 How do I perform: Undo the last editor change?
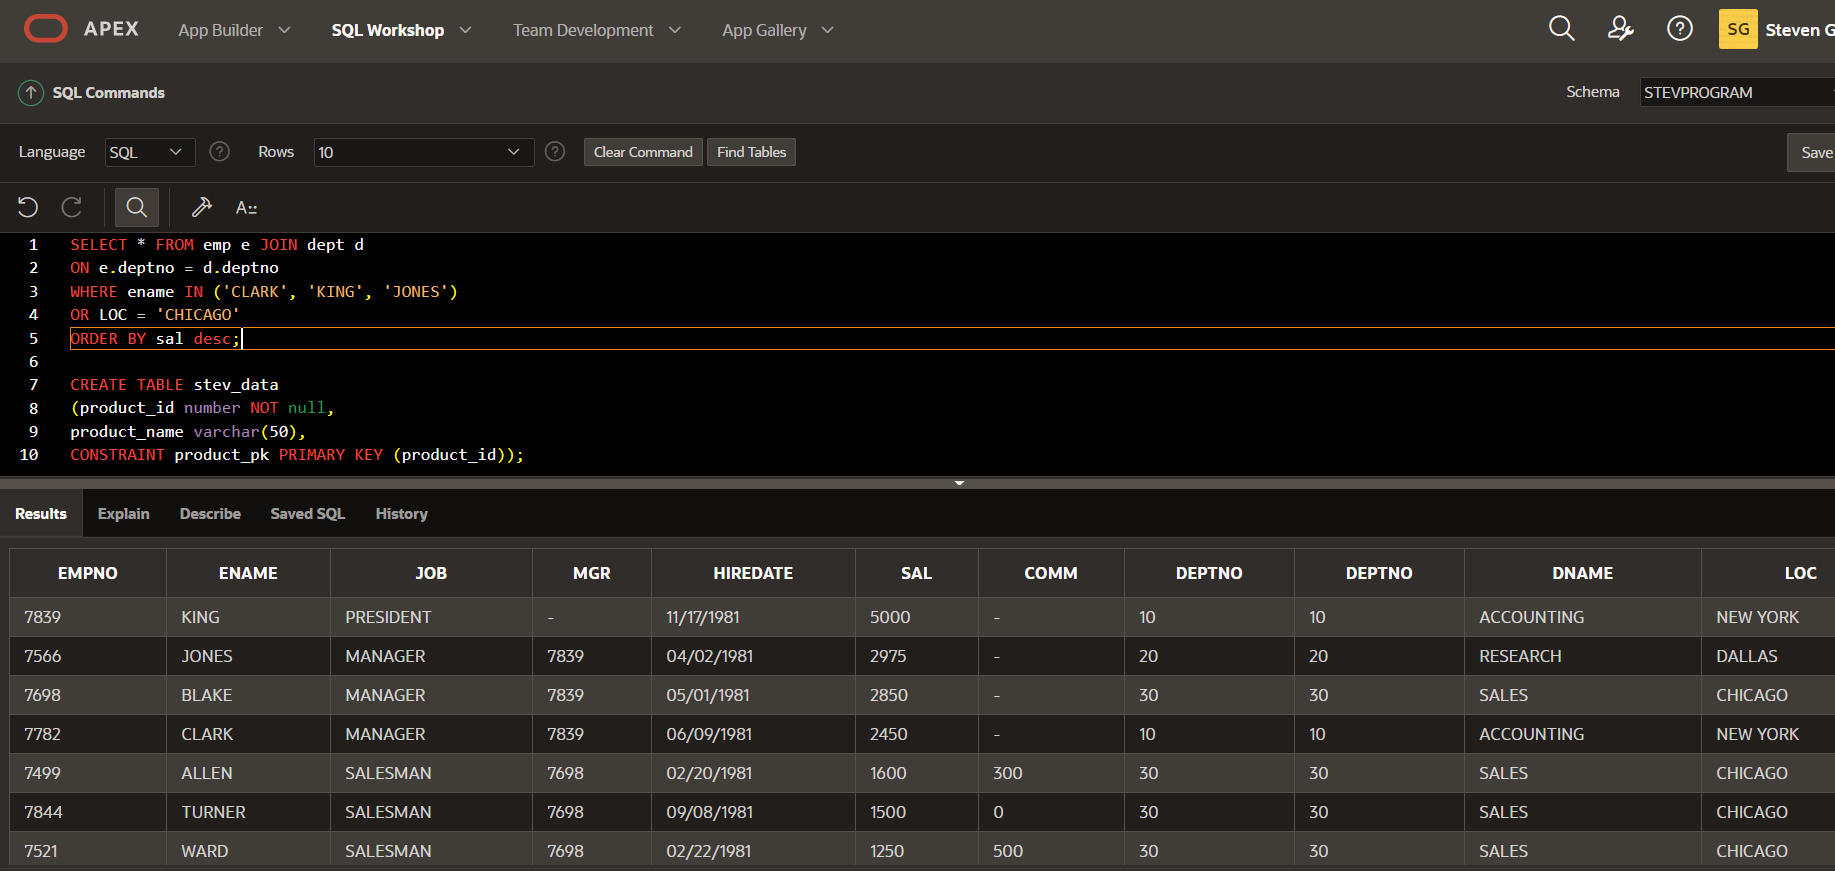pyautogui.click(x=28, y=207)
